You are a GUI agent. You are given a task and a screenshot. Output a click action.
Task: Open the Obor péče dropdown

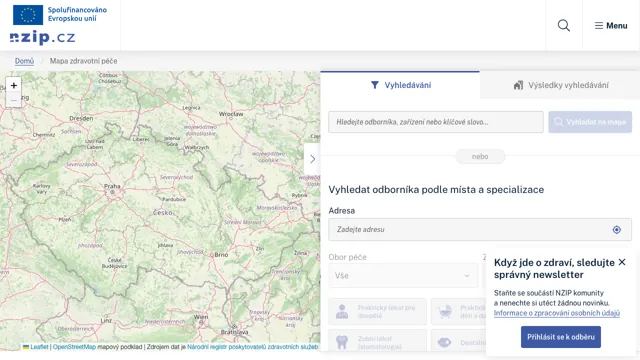(403, 276)
